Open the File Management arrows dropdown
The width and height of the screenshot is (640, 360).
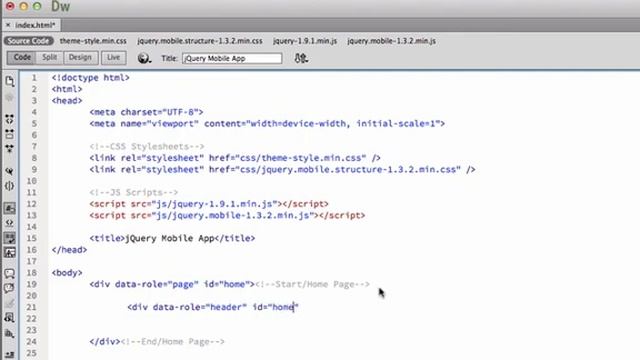coord(301,58)
